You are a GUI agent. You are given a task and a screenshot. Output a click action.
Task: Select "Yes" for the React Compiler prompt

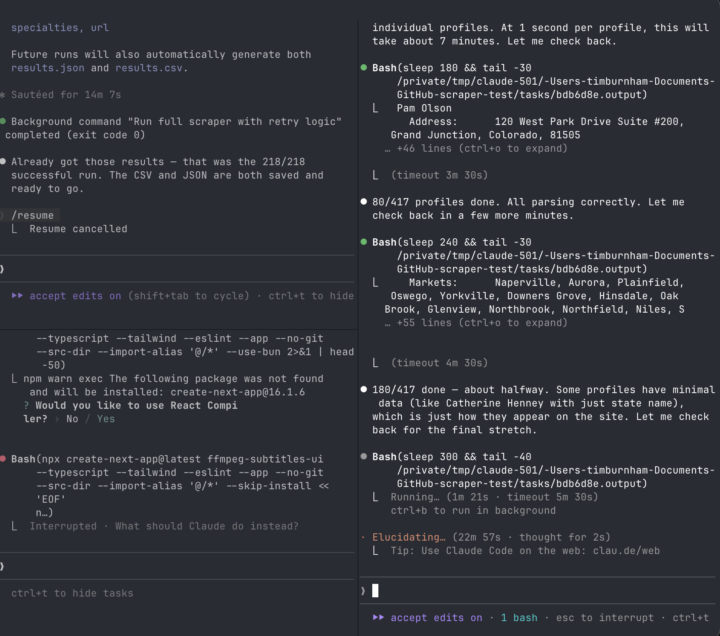pyautogui.click(x=105, y=419)
